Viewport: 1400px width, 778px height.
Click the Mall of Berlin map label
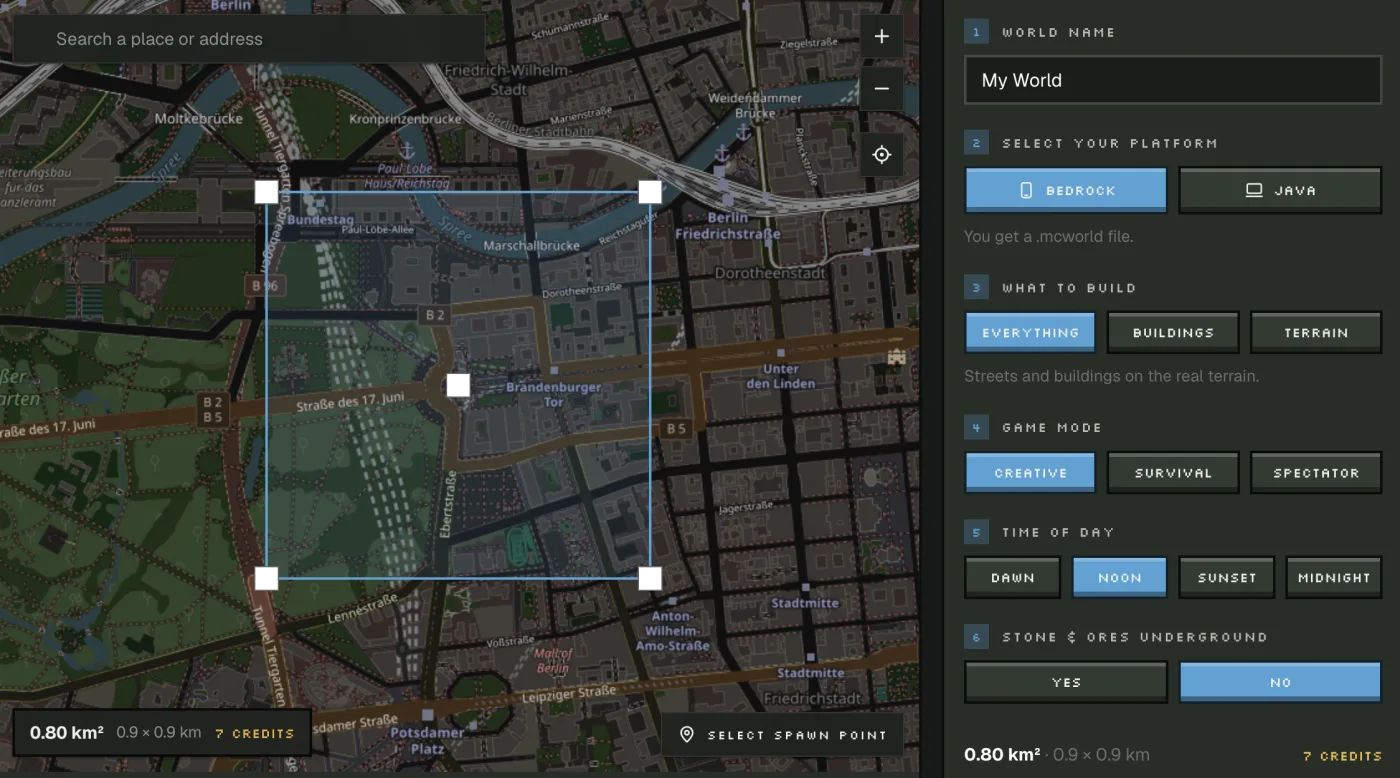point(553,661)
